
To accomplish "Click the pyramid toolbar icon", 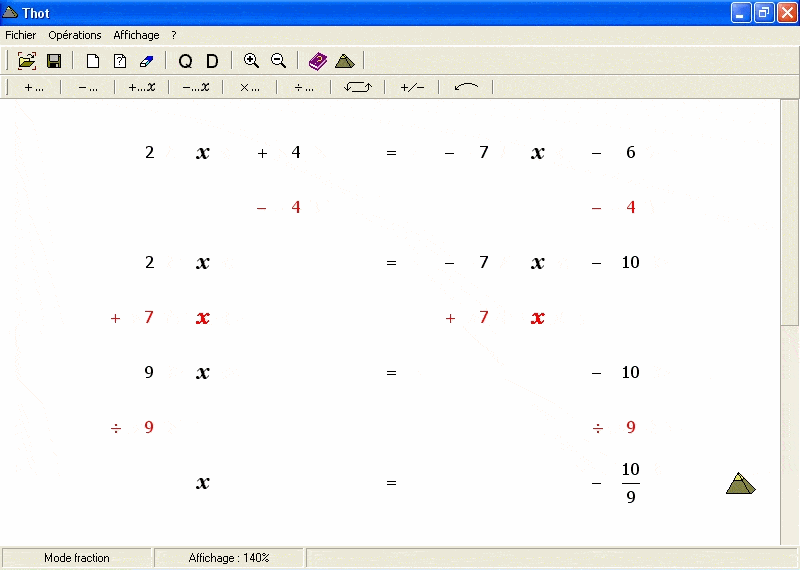I will tap(345, 61).
